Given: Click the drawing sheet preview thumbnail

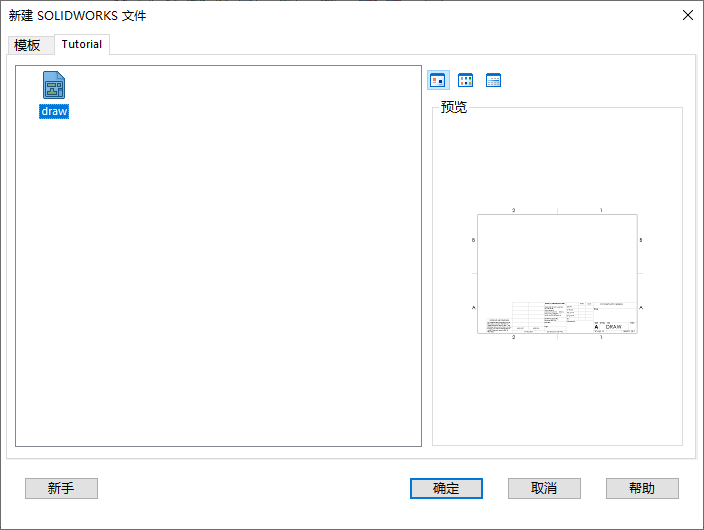Looking at the screenshot, I should (557, 274).
